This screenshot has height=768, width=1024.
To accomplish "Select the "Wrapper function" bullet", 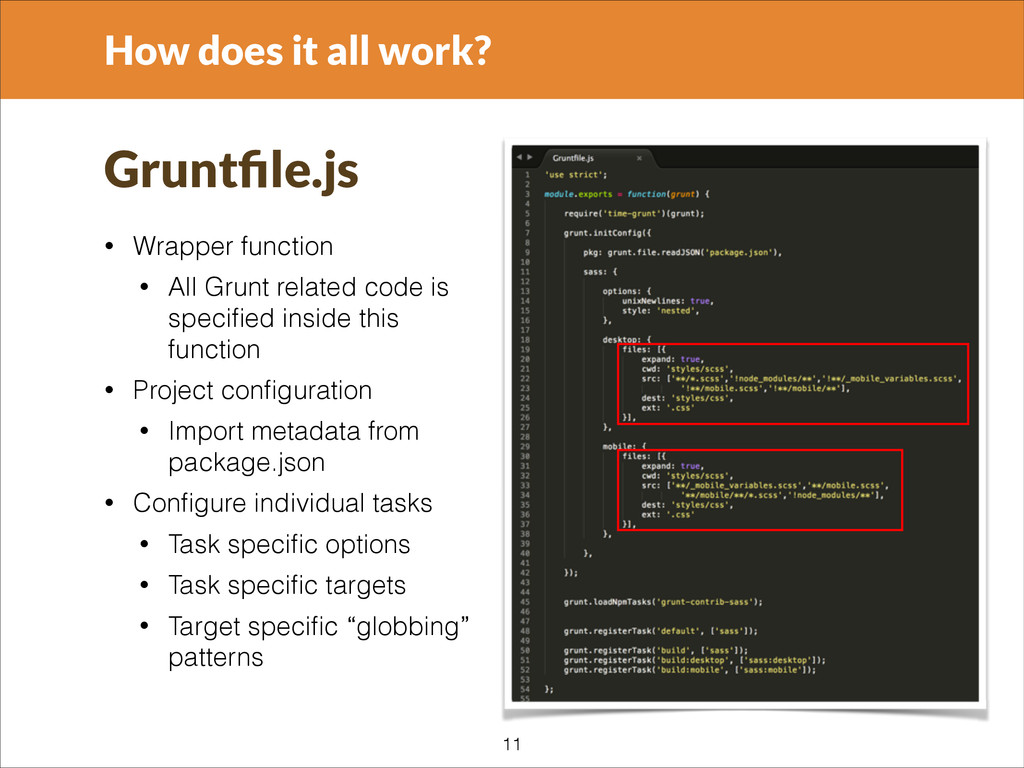I will click(x=233, y=246).
